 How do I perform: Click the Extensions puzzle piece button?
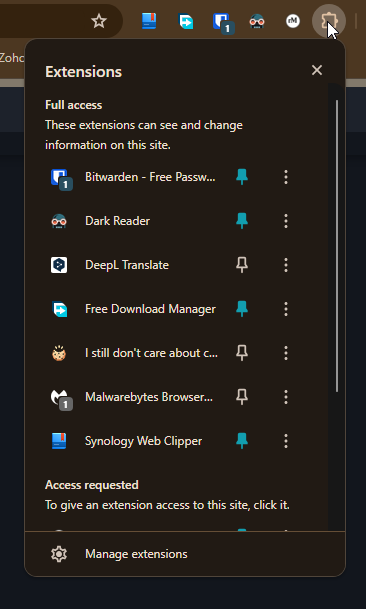tap(329, 21)
